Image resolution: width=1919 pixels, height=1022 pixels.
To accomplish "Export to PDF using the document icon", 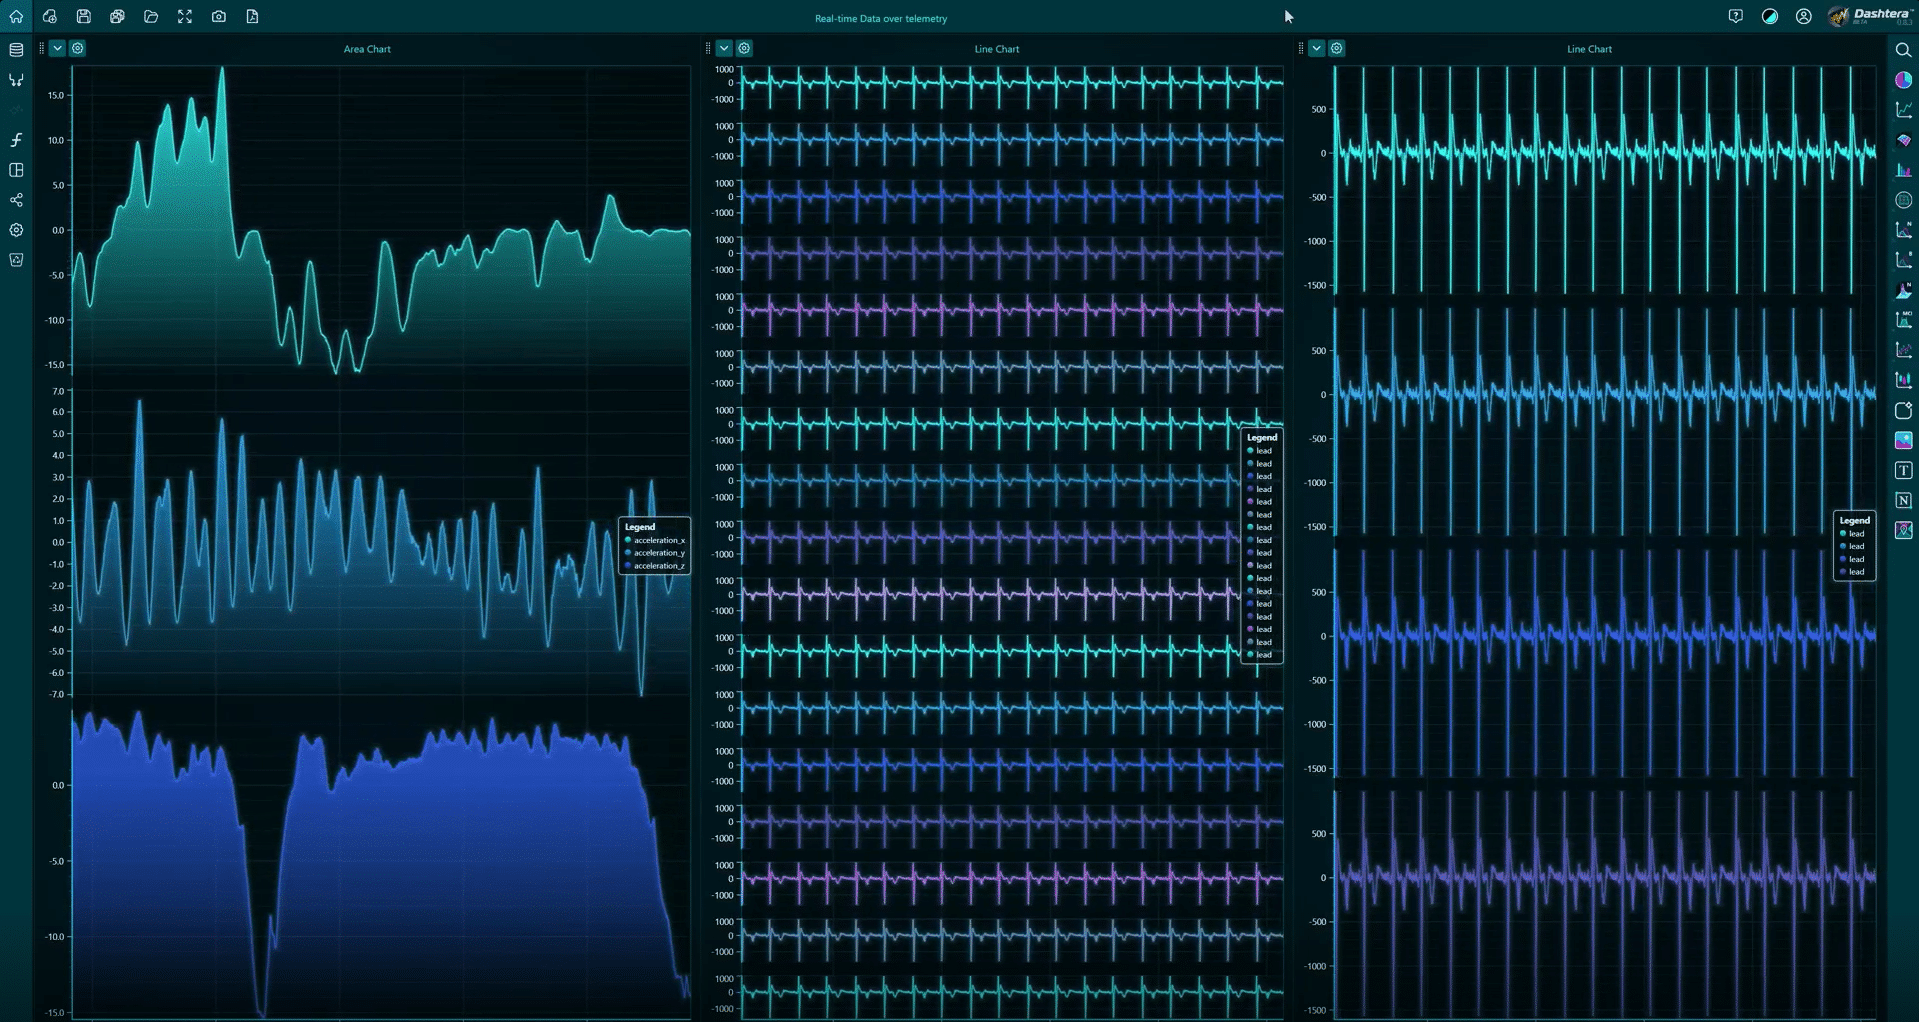I will point(252,17).
